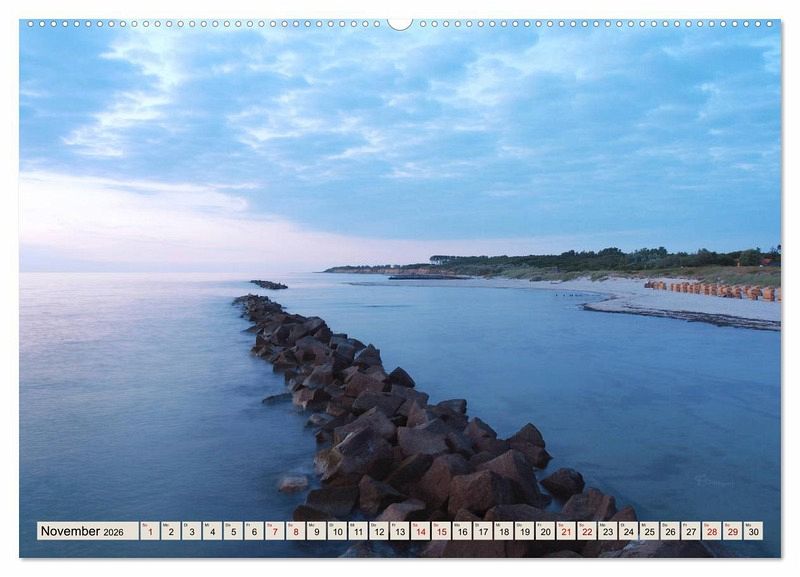Choose the red cell numbered 28
Image resolution: width=800 pixels, height=577 pixels.
coord(712,531)
